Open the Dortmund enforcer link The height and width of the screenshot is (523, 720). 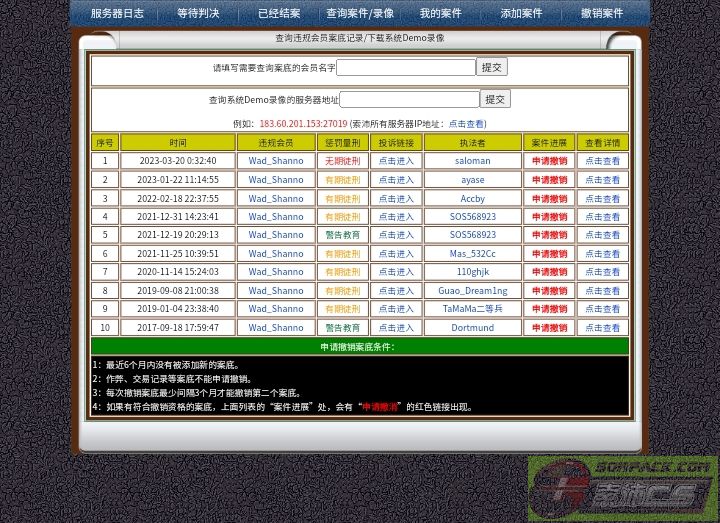click(472, 328)
